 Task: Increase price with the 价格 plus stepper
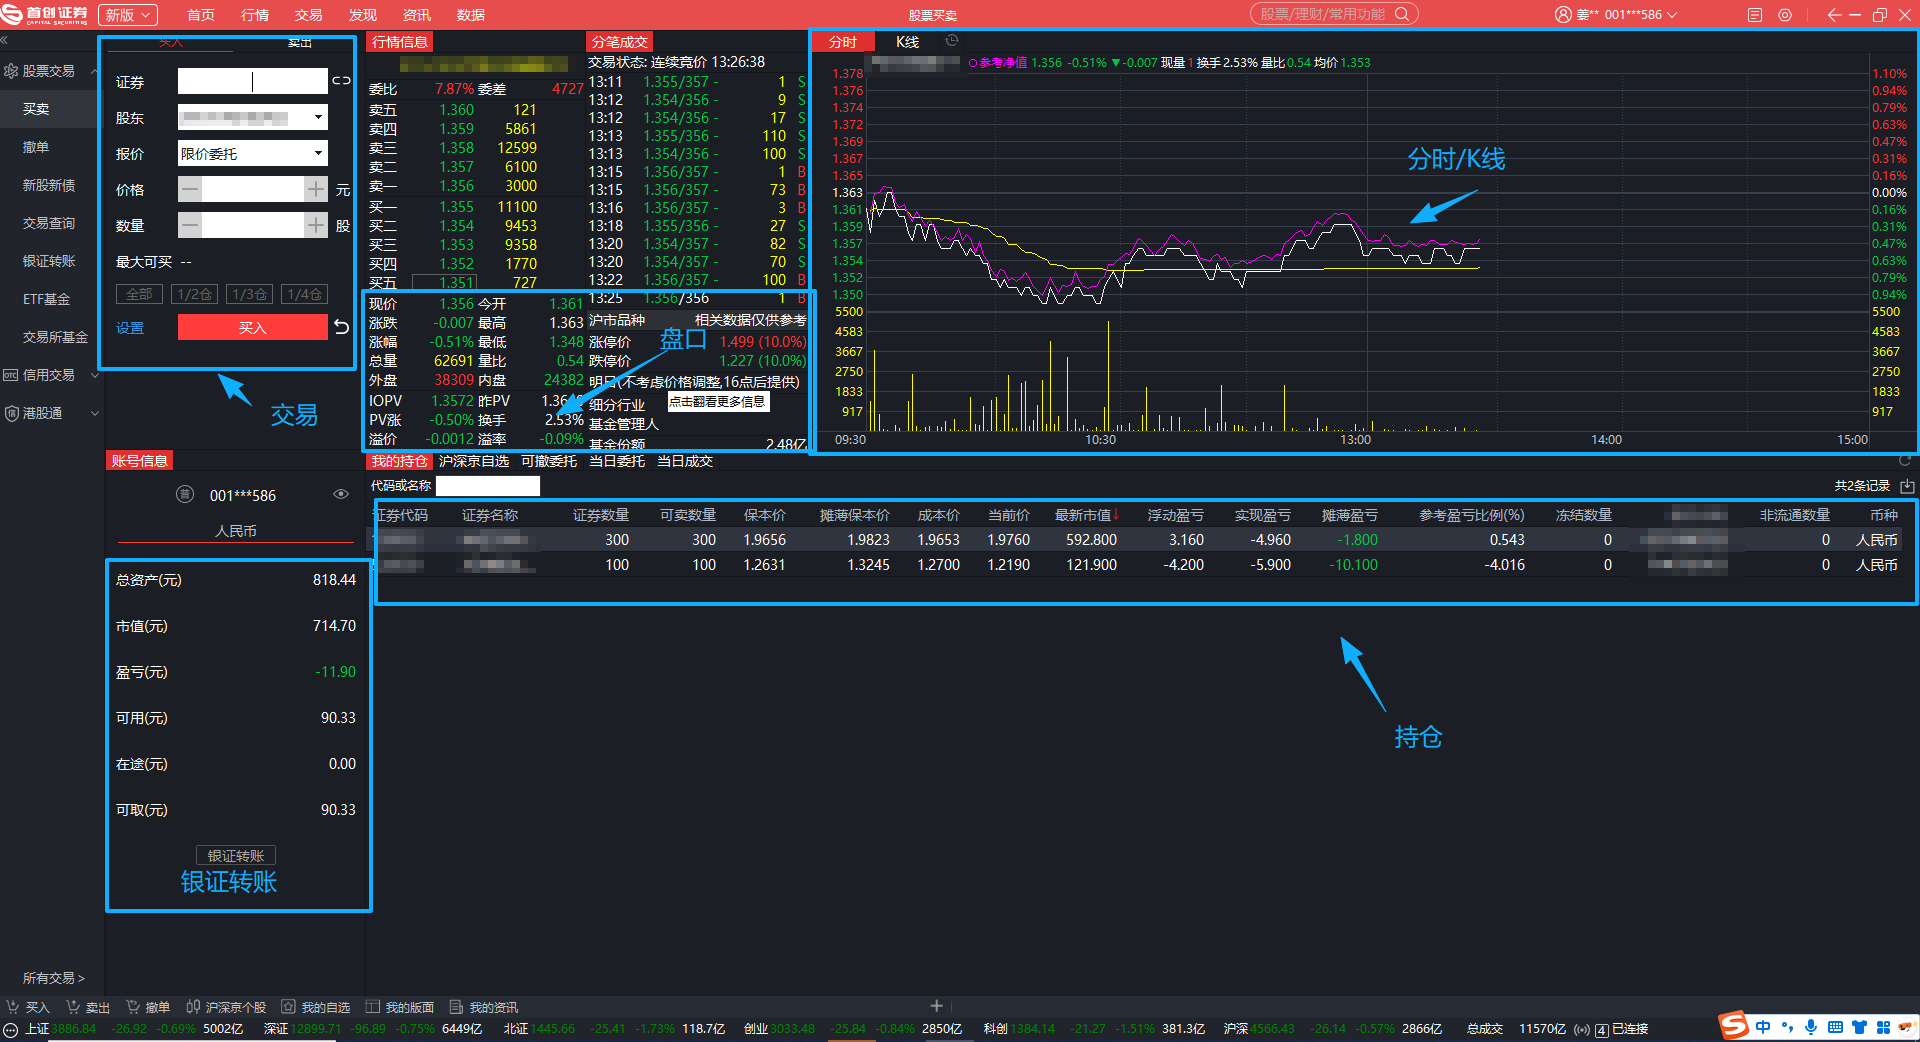pos(316,189)
